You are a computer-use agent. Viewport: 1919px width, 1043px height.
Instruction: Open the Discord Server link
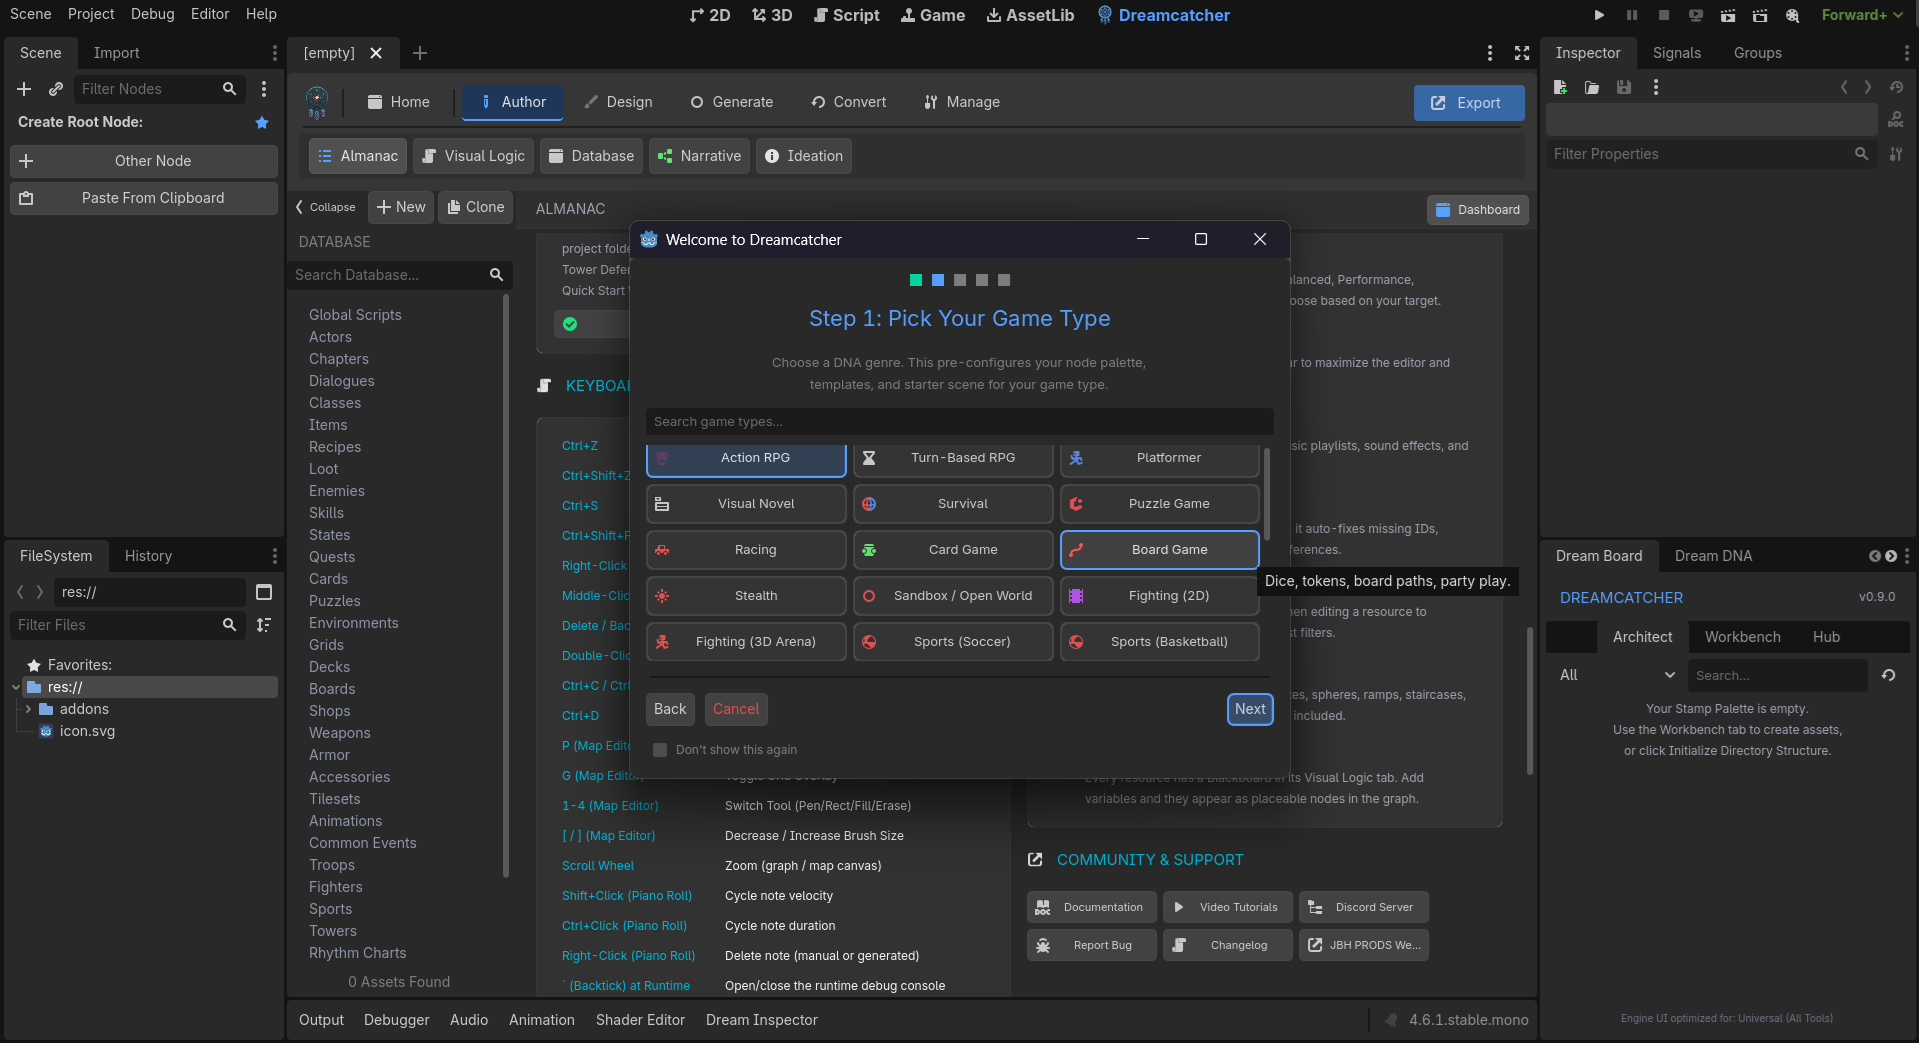1364,907
